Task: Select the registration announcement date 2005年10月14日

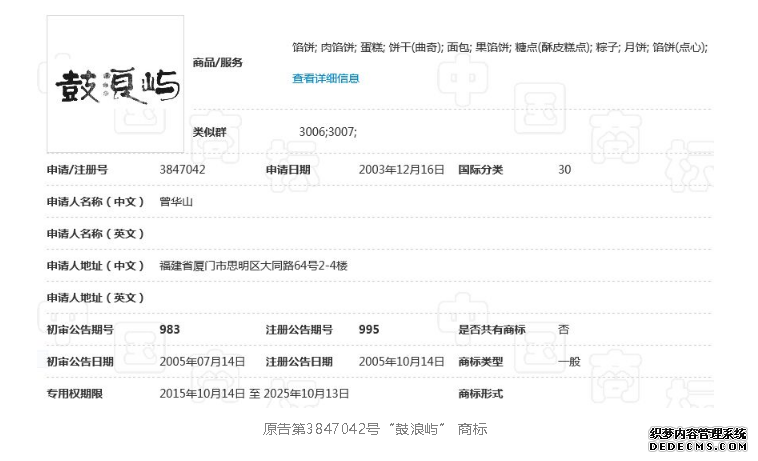Action: [x=401, y=361]
